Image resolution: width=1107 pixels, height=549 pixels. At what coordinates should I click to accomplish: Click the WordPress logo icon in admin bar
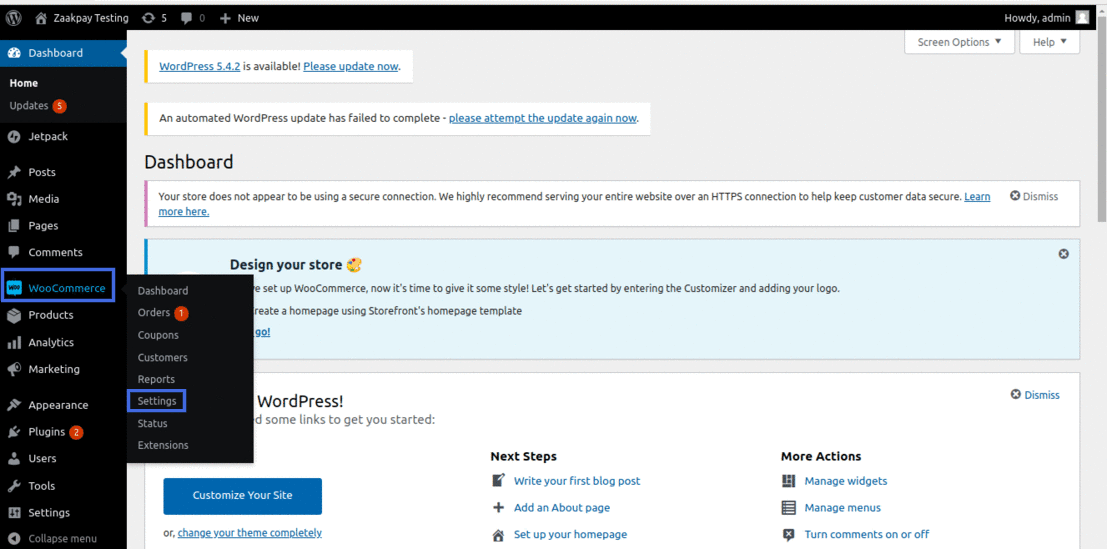[x=13, y=18]
